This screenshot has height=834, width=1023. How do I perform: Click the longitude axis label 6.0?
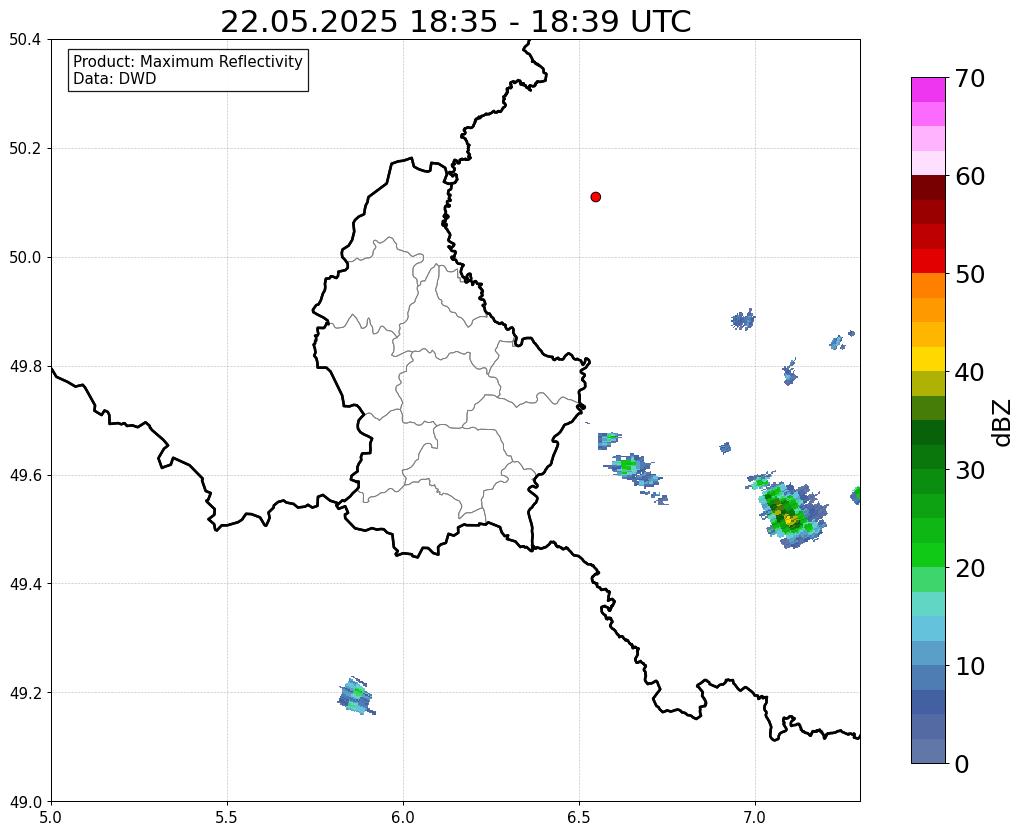[x=403, y=817]
